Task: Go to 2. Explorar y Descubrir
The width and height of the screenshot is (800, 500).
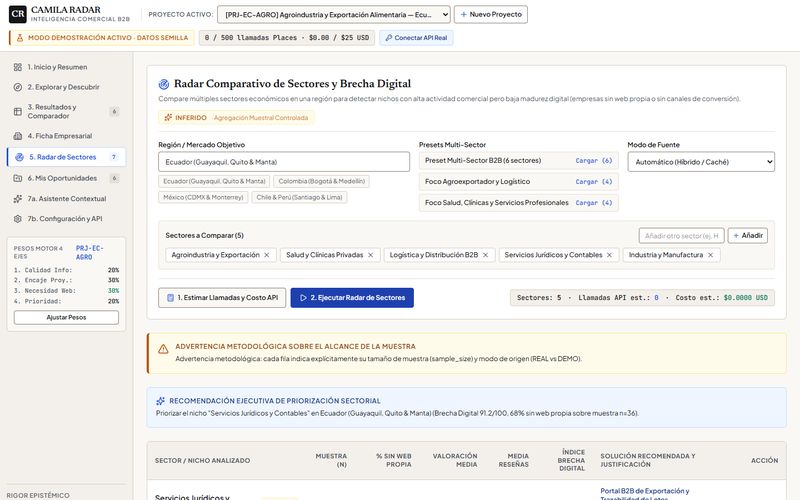Action: [x=66, y=87]
